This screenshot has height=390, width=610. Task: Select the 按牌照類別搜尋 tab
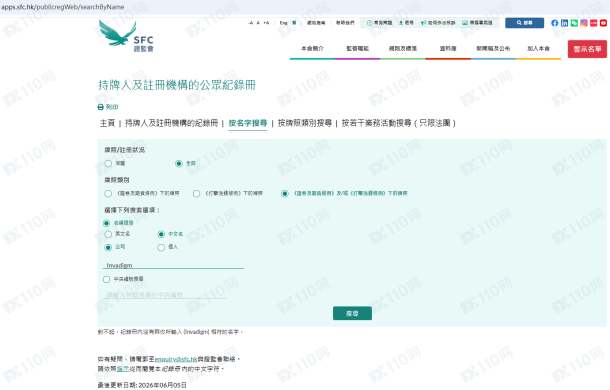(x=305, y=123)
